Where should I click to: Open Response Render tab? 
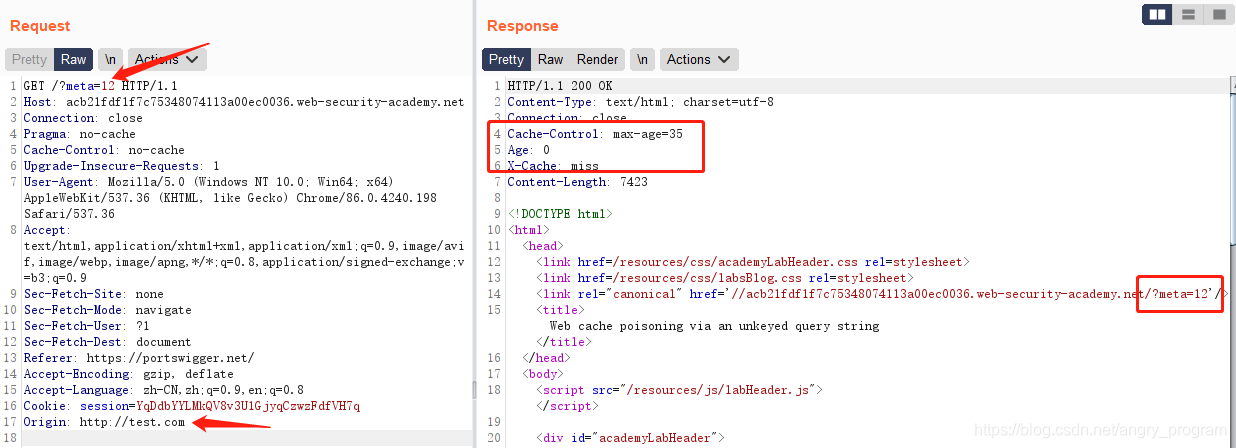598,60
